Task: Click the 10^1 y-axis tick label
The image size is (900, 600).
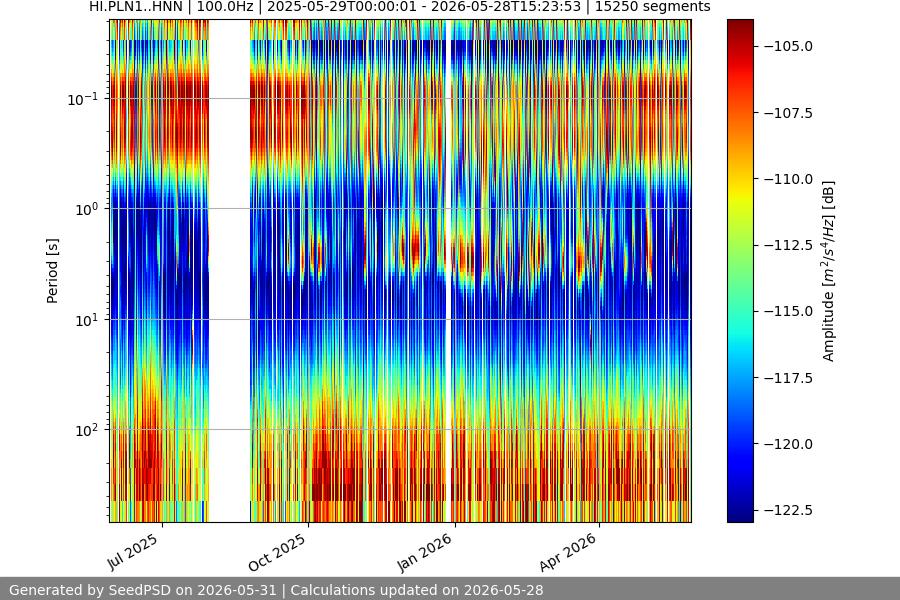Action: 87,320
